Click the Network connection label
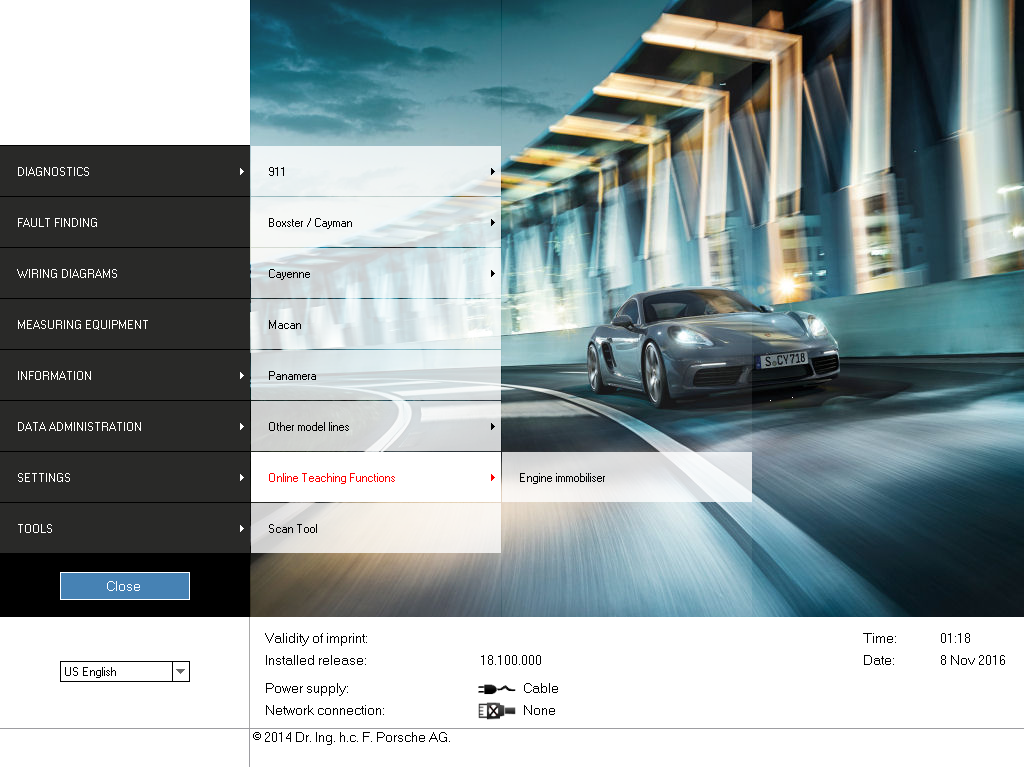The image size is (1024, 768). (x=325, y=711)
